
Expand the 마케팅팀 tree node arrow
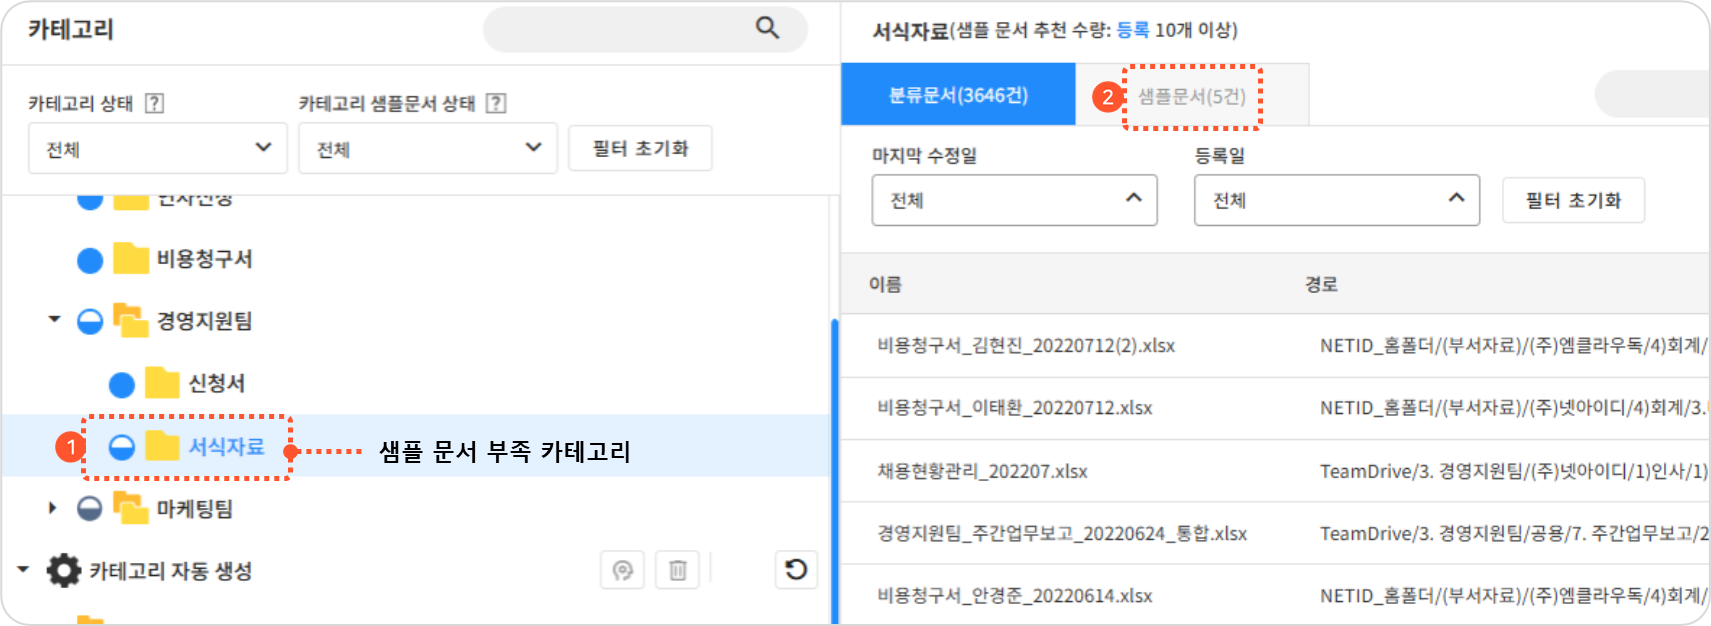click(x=53, y=508)
